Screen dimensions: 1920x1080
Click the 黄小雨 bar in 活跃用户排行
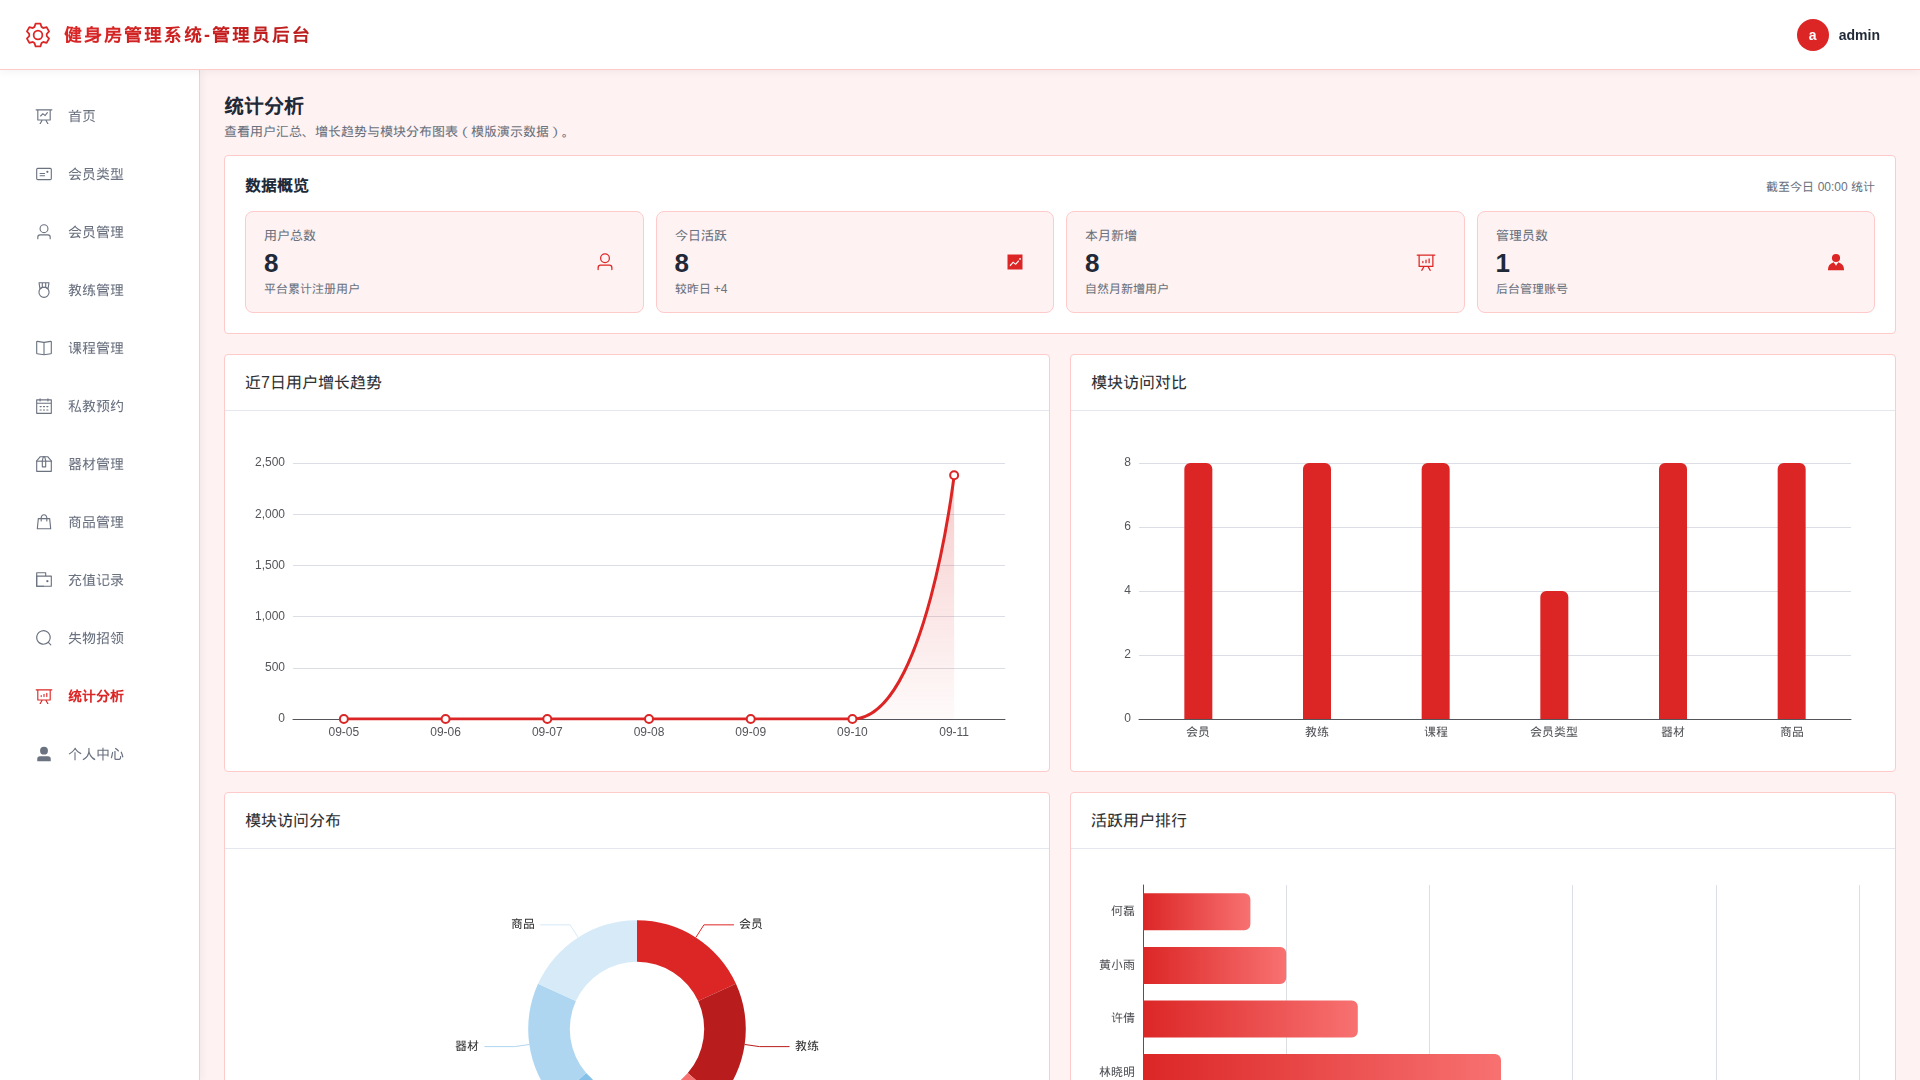[x=1215, y=965]
